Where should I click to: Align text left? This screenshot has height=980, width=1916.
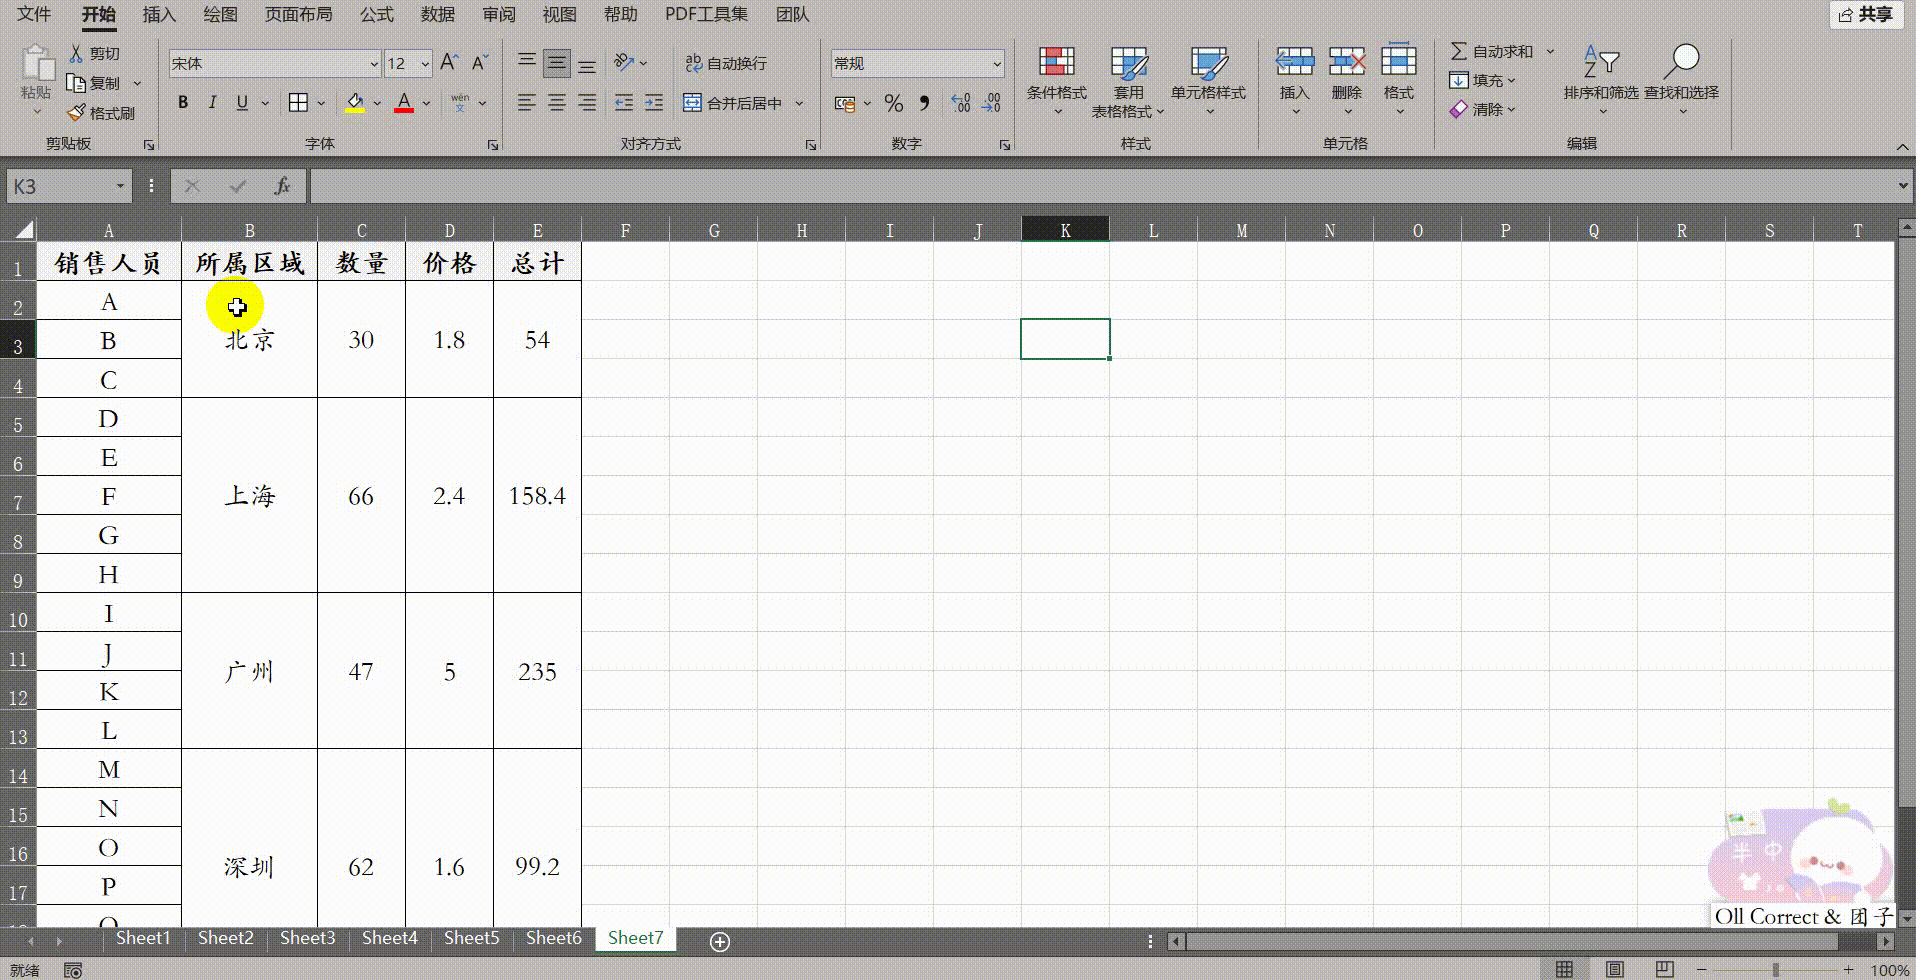[x=527, y=102]
